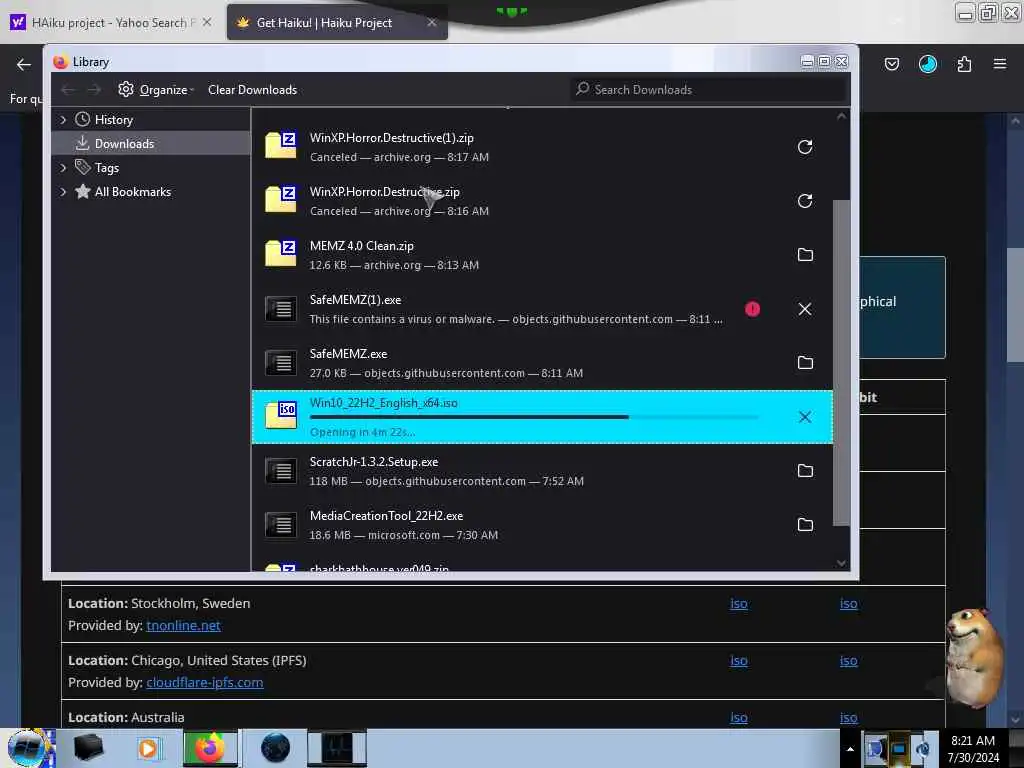Click second iso link for Chicago mirror

[848, 660]
